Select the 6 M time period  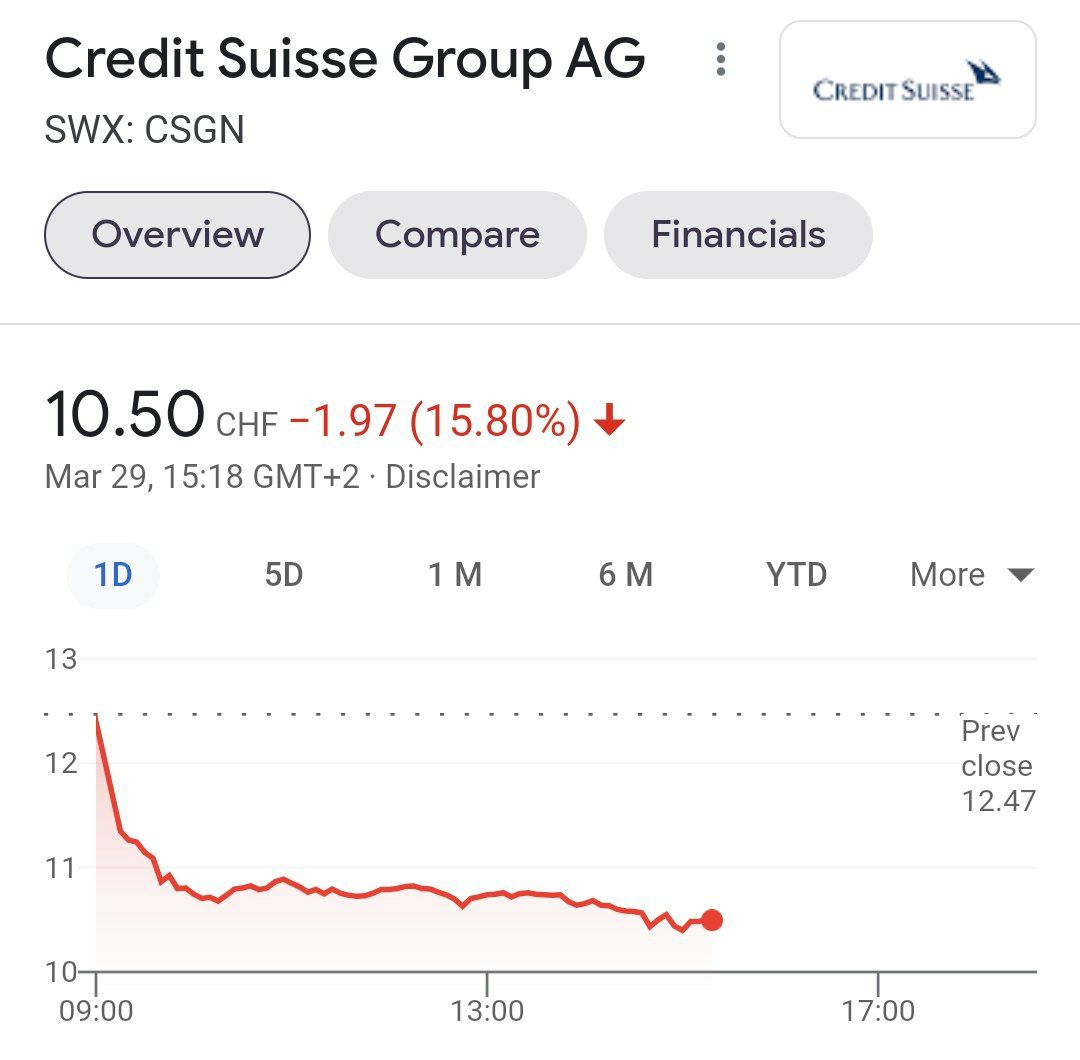coord(626,575)
